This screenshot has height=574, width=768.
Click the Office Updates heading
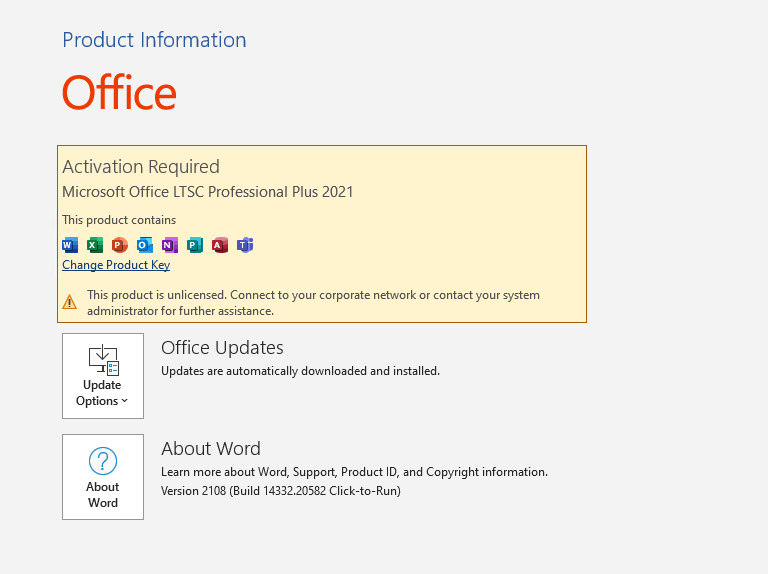point(222,348)
